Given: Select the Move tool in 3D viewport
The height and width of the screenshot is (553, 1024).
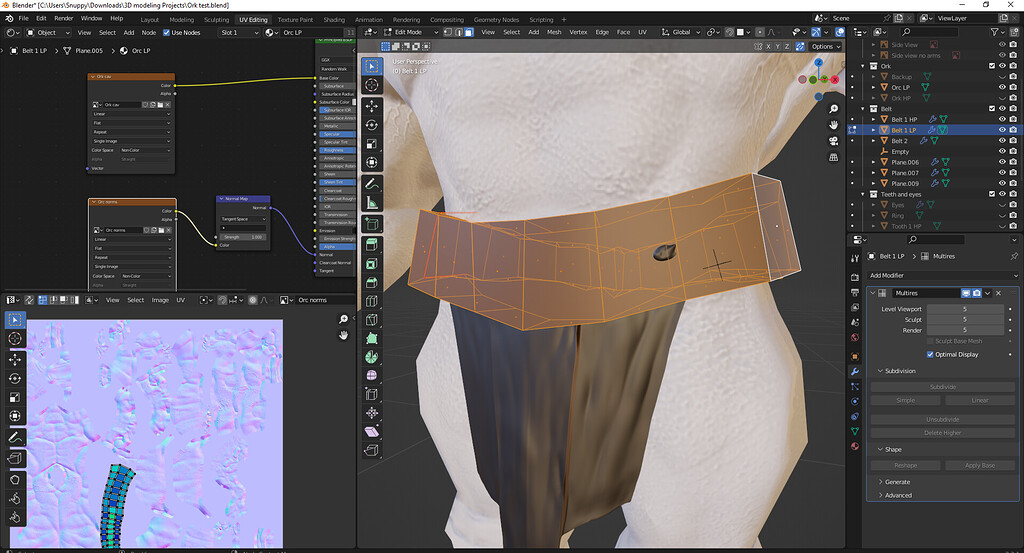Looking at the screenshot, I should click(x=372, y=105).
